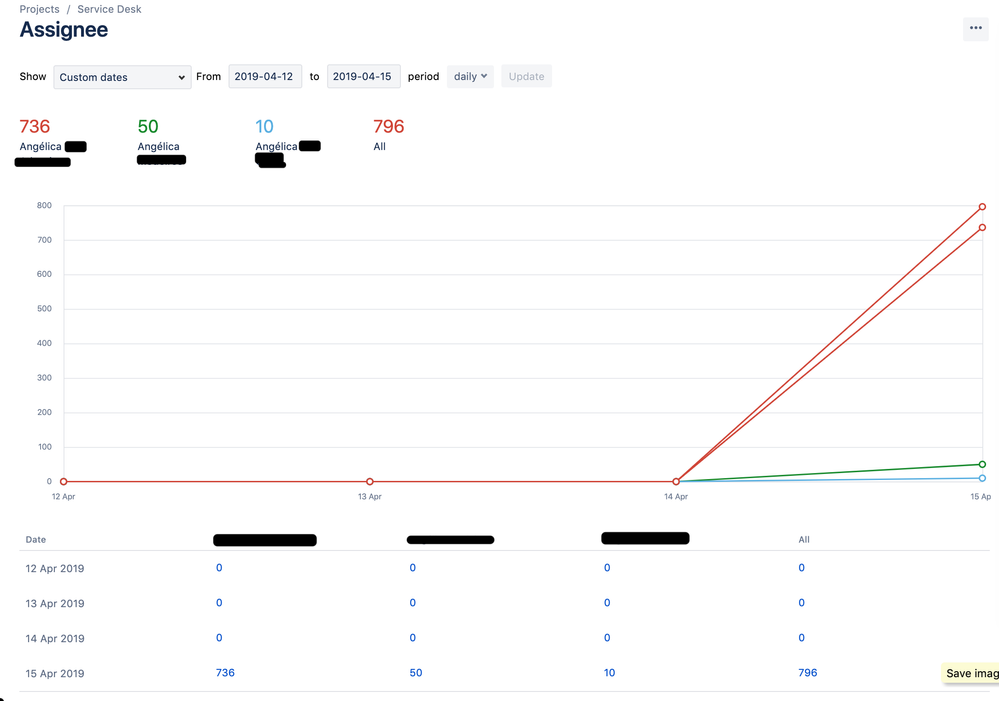Select the green summary total 50

pyautogui.click(x=147, y=126)
